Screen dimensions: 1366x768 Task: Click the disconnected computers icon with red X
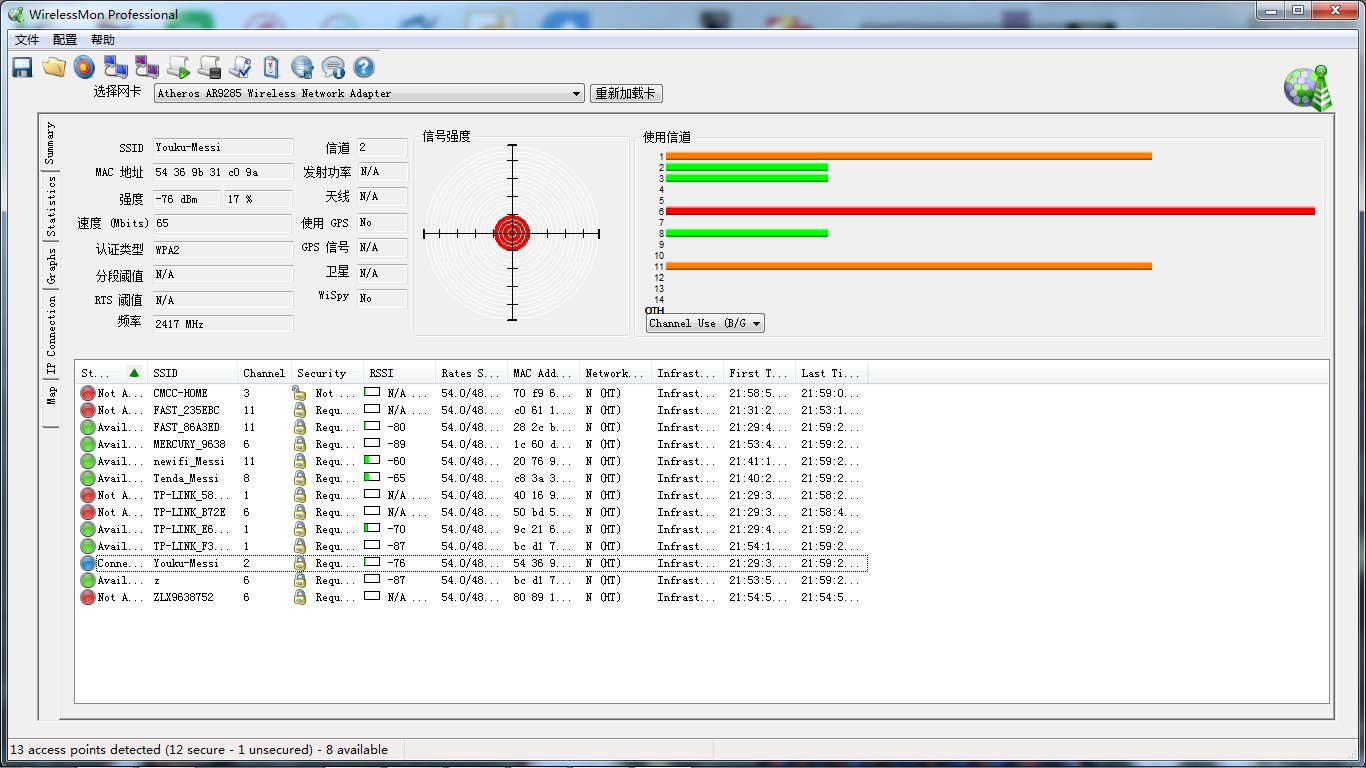click(147, 67)
